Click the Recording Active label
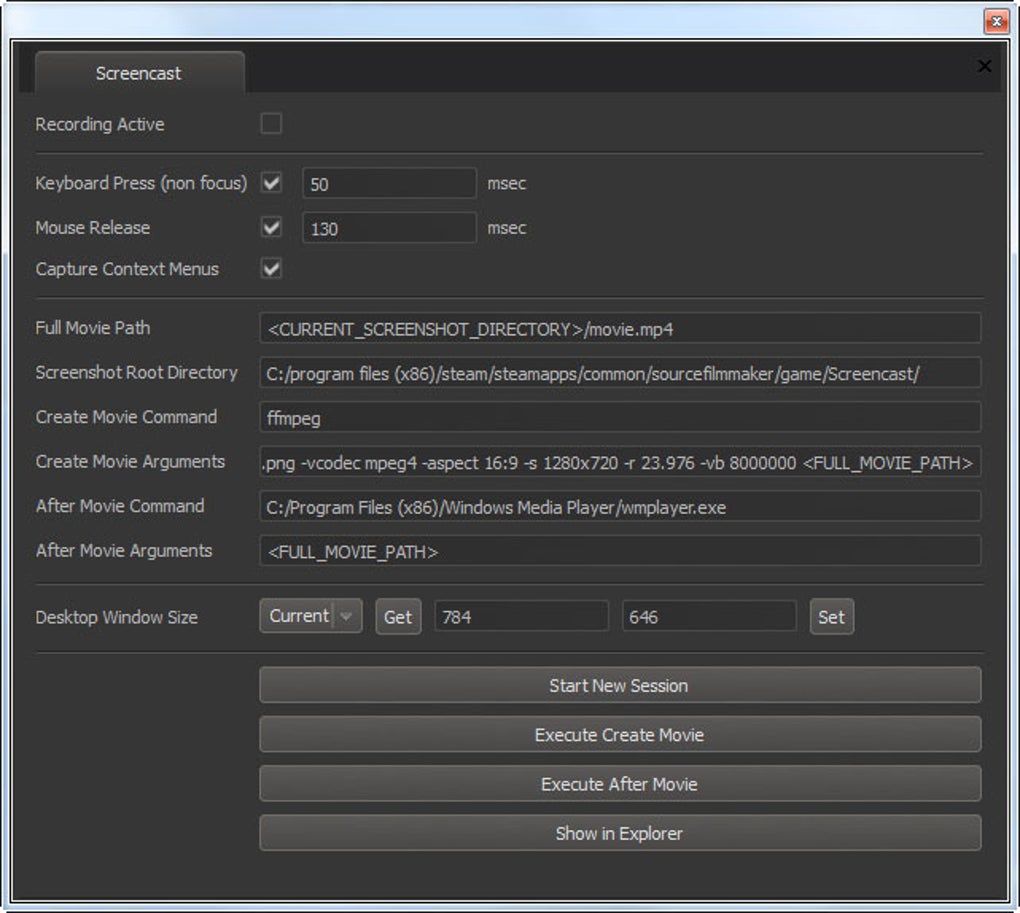 point(100,124)
